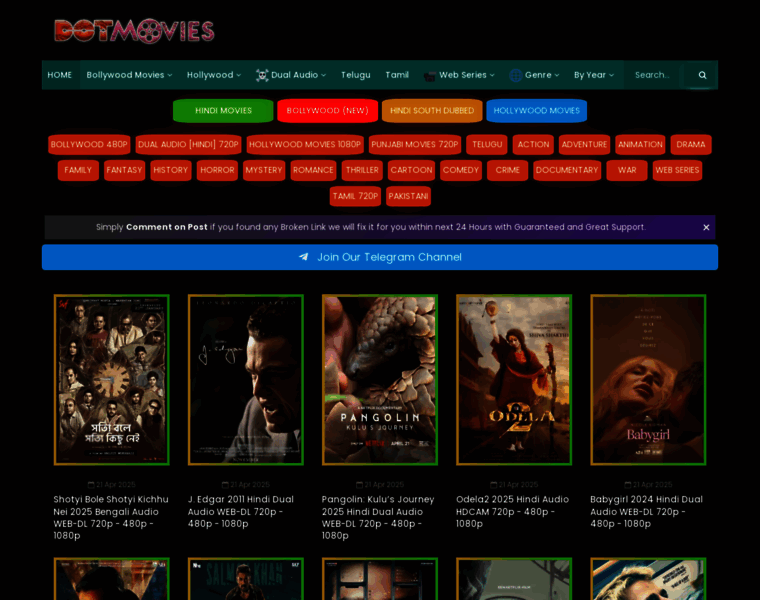Open the Web Series dropdown

tap(459, 75)
